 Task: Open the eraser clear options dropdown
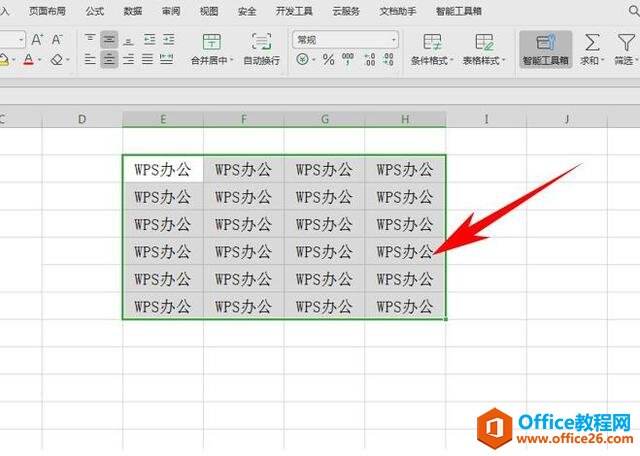click(68, 60)
